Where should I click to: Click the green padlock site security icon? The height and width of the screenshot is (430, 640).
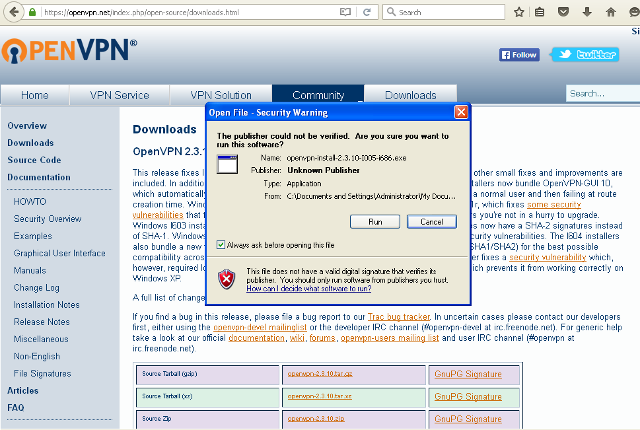tap(33, 12)
